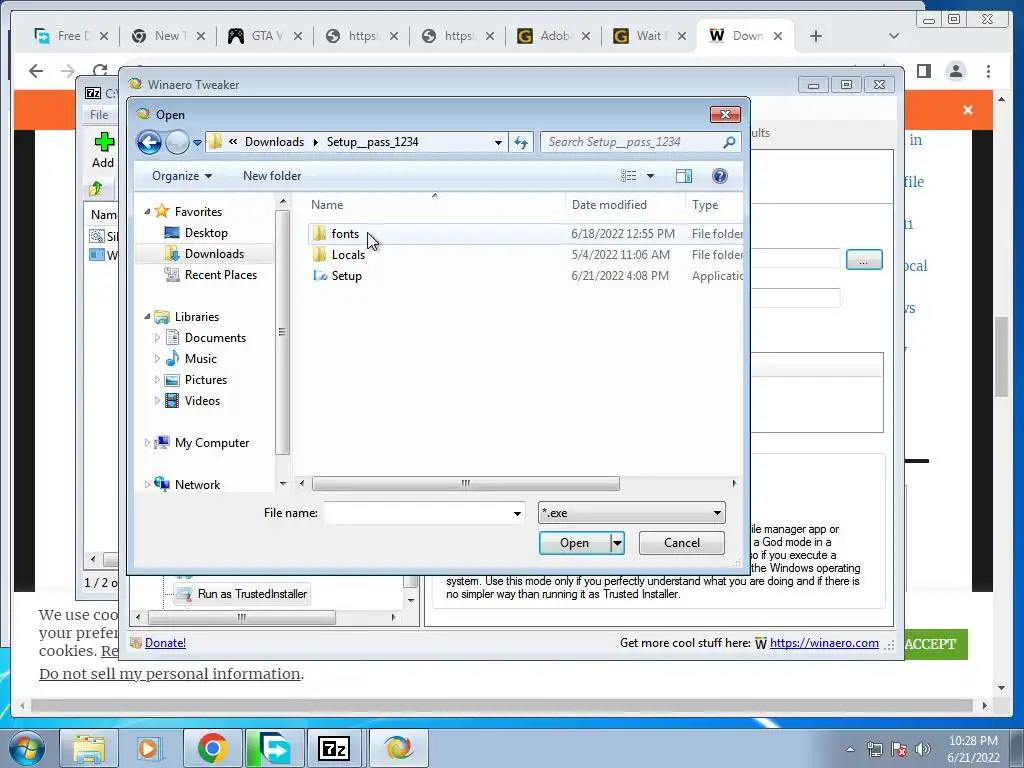The height and width of the screenshot is (768, 1024).
Task: Open the File menu in 7-Zip
Action: 99,114
